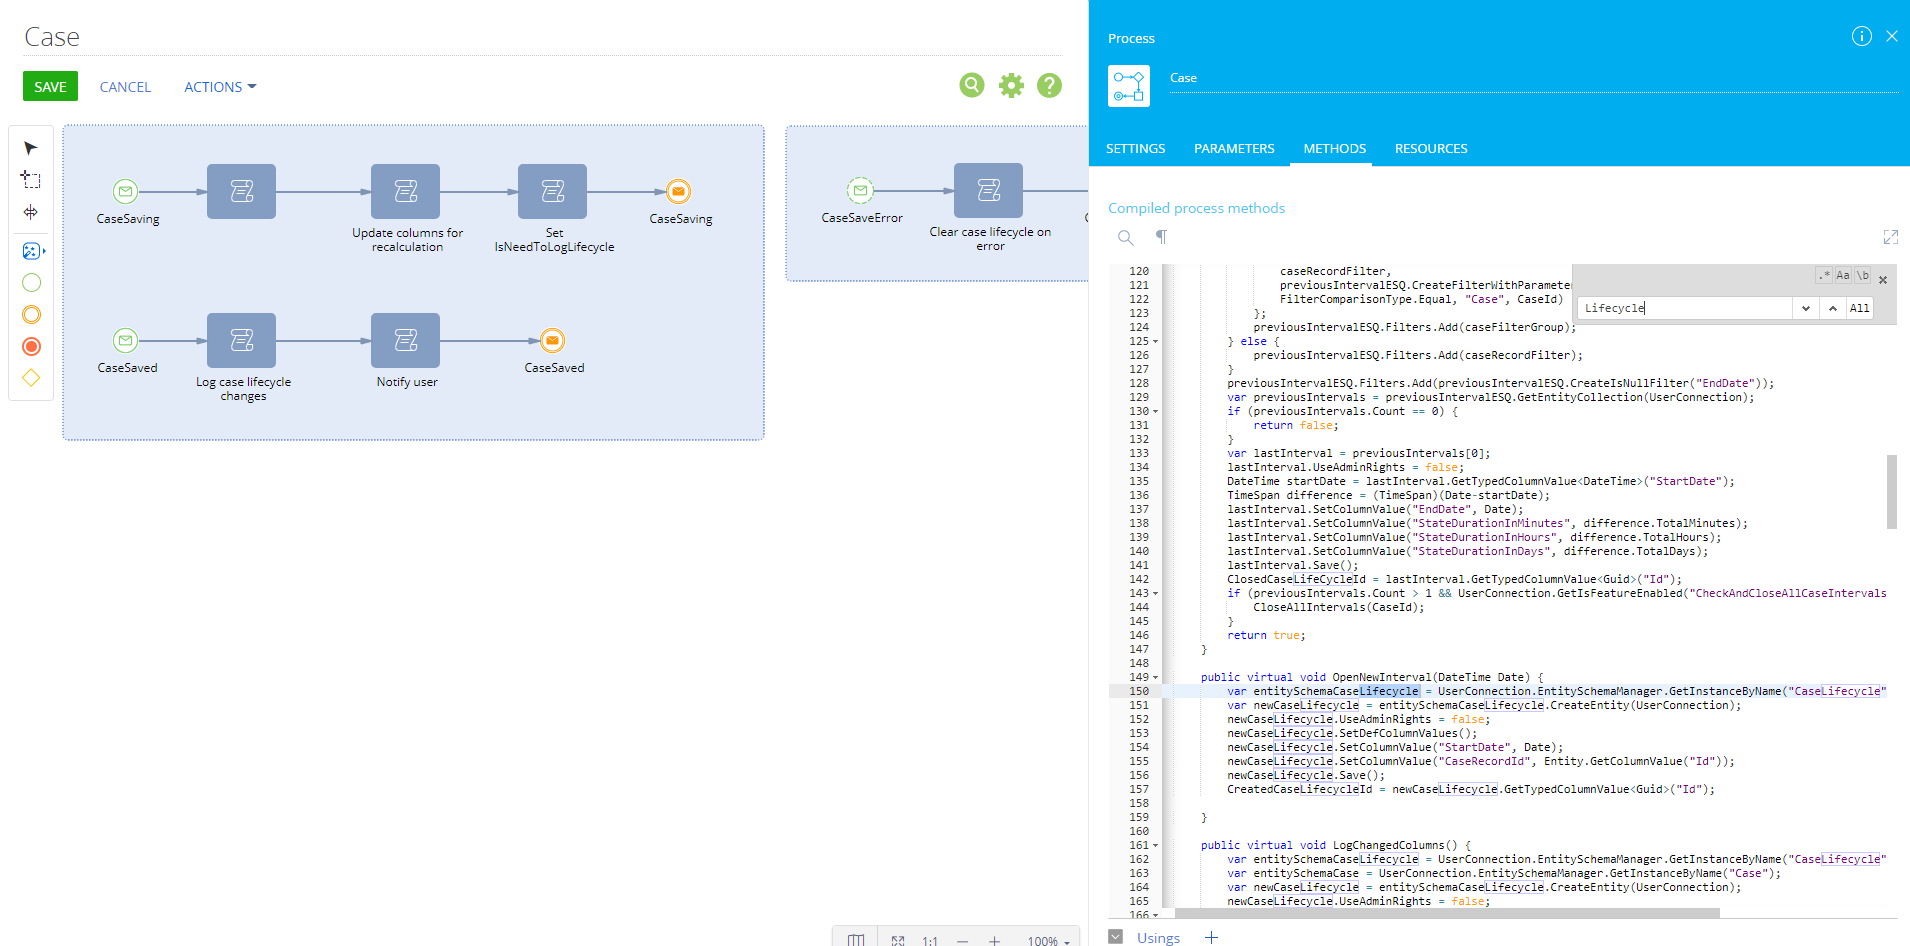
Task: Select the CaseSaved start message event
Action: pyautogui.click(x=125, y=341)
